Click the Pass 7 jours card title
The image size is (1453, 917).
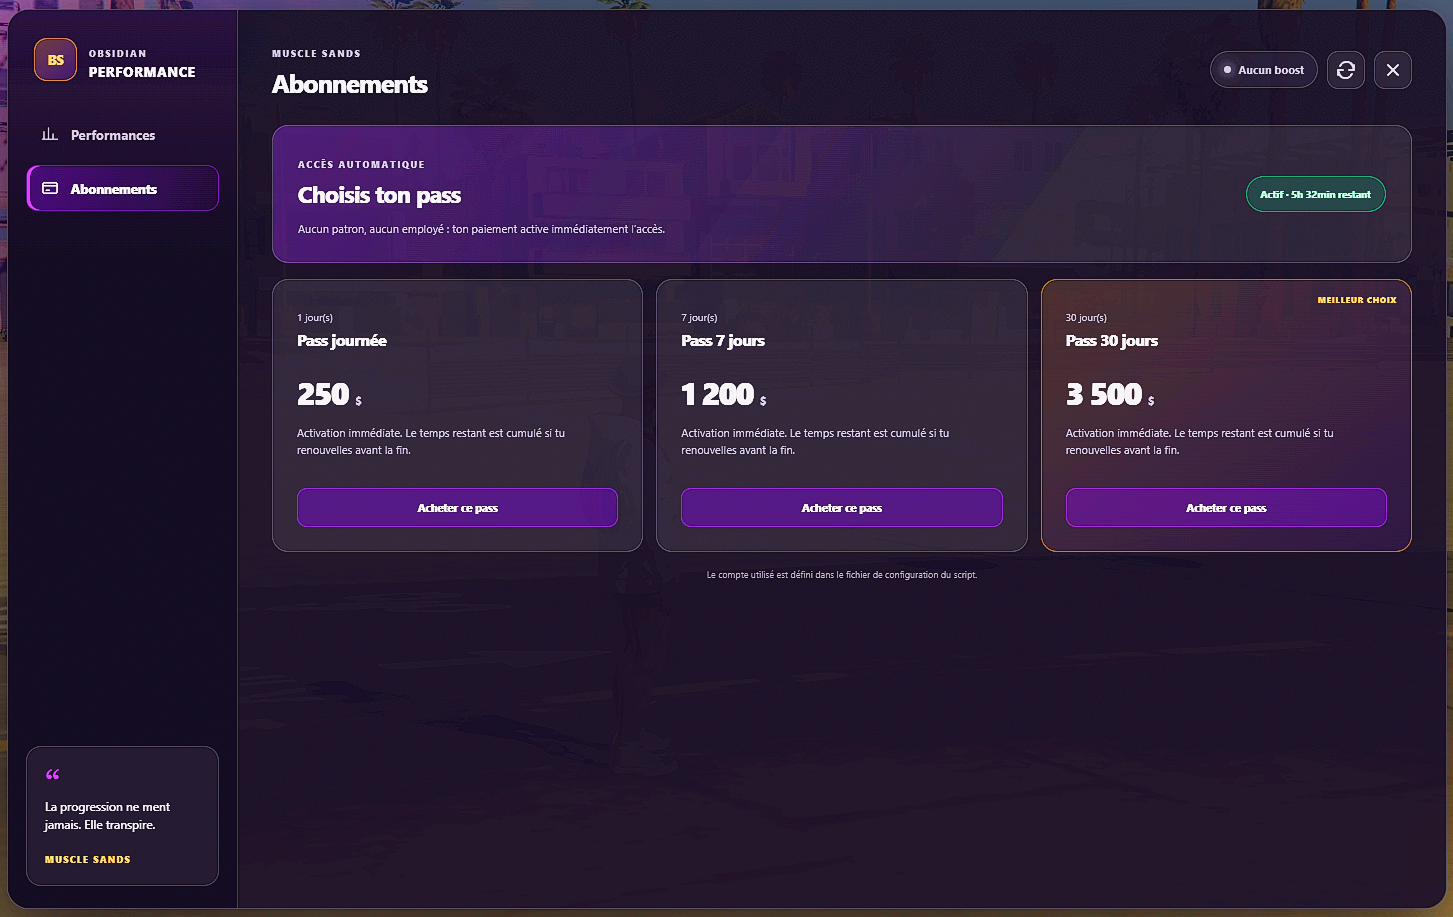723,341
